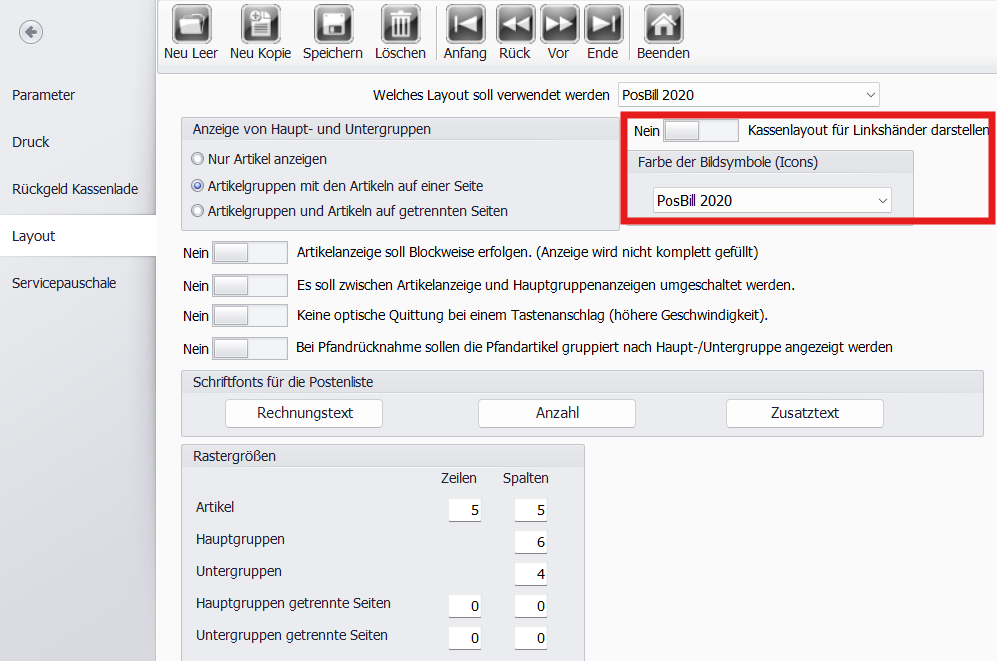Switch to the Servicepauschale section
Screen dimensions: 997x661
click(x=64, y=283)
